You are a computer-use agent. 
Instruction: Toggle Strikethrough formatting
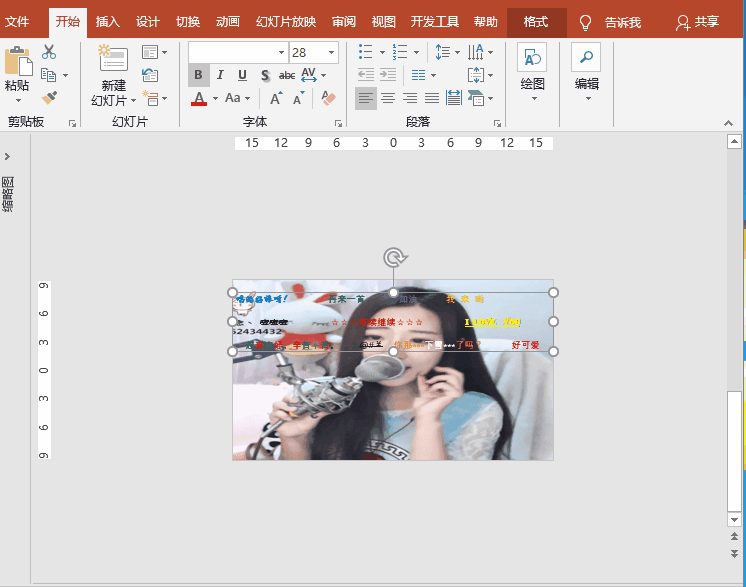coord(287,75)
